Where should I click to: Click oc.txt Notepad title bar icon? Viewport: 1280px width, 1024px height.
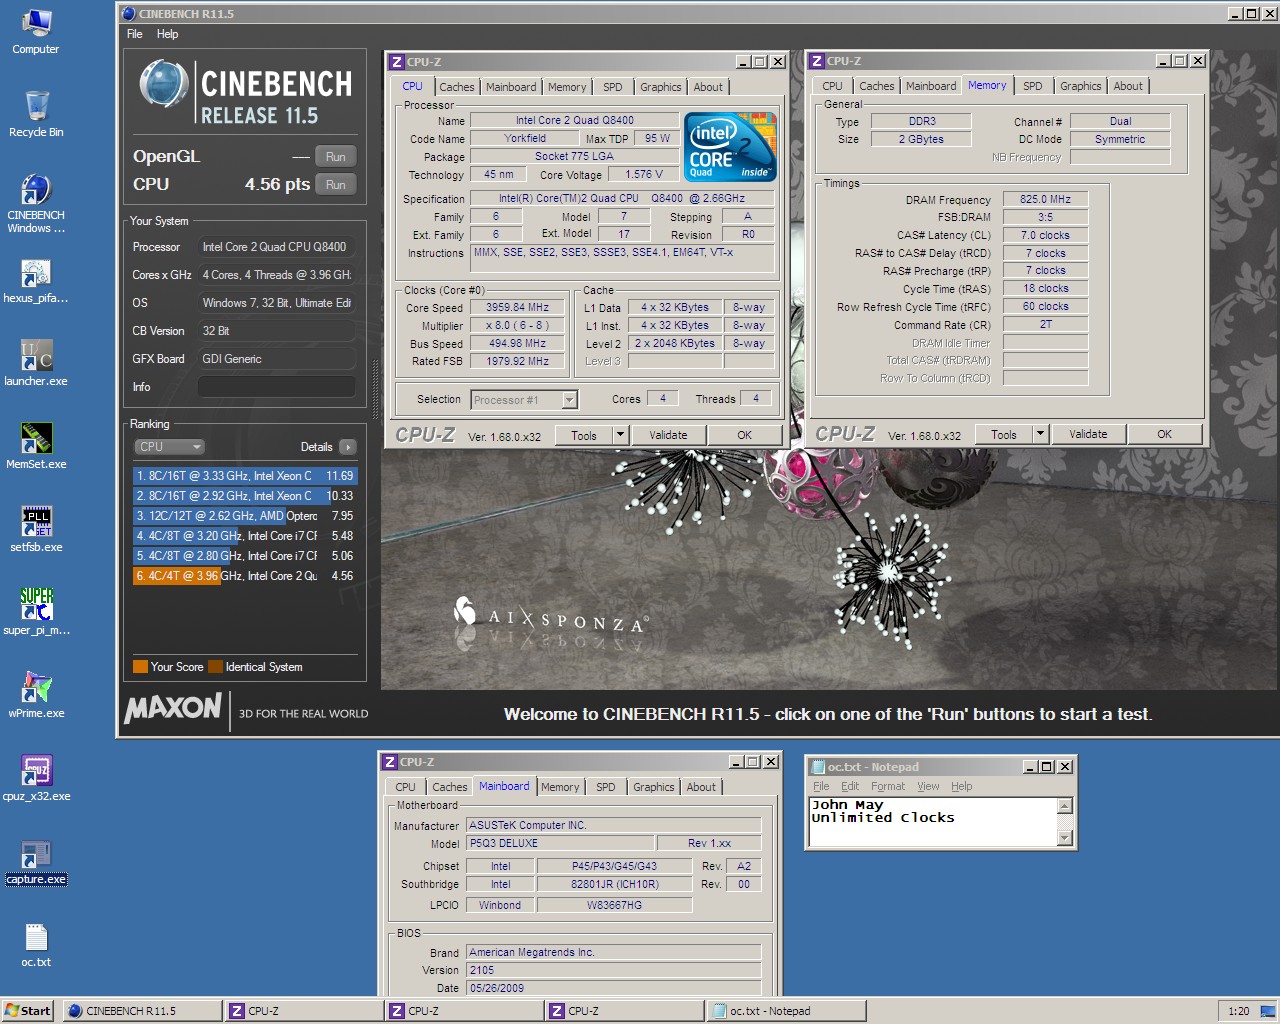tap(817, 767)
